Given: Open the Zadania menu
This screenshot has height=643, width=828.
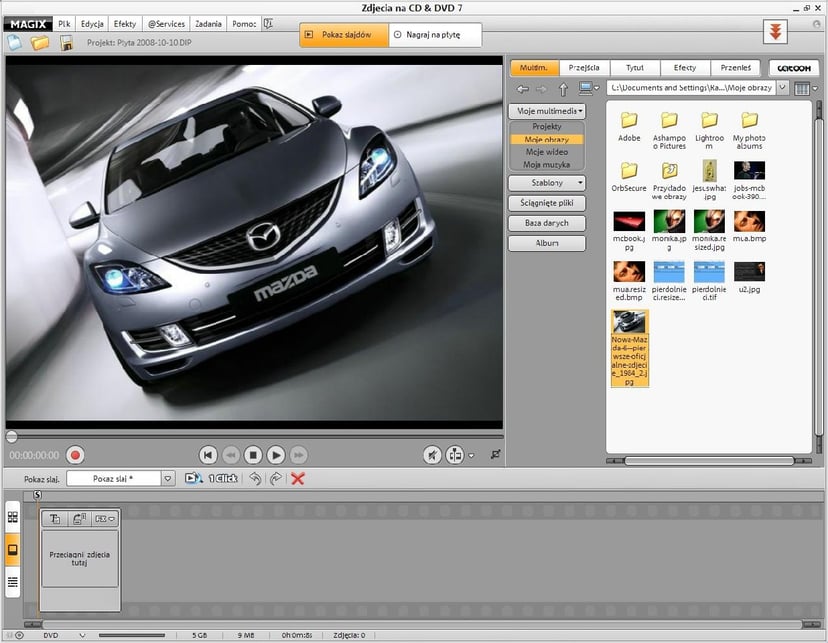Looking at the screenshot, I should 208,24.
